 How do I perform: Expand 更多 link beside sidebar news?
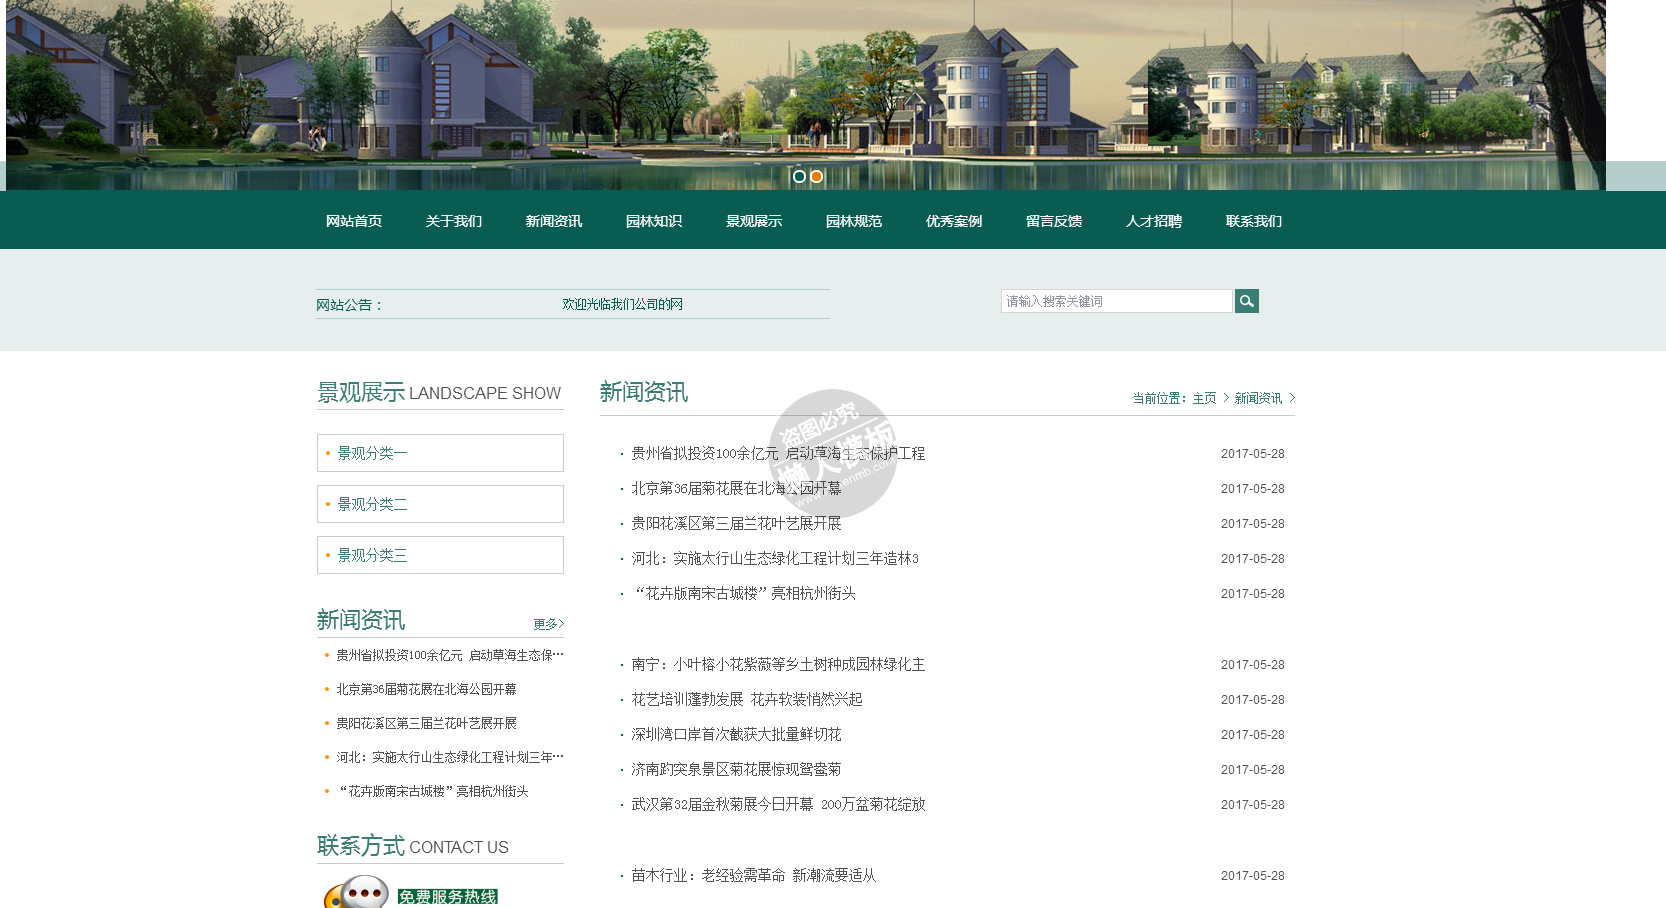click(548, 624)
